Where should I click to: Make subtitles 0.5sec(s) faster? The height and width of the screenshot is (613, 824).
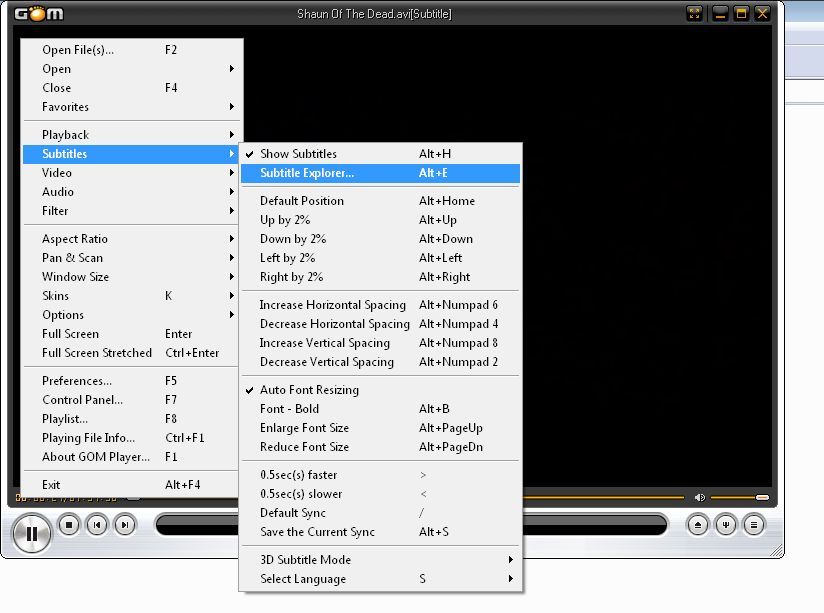pyautogui.click(x=380, y=475)
